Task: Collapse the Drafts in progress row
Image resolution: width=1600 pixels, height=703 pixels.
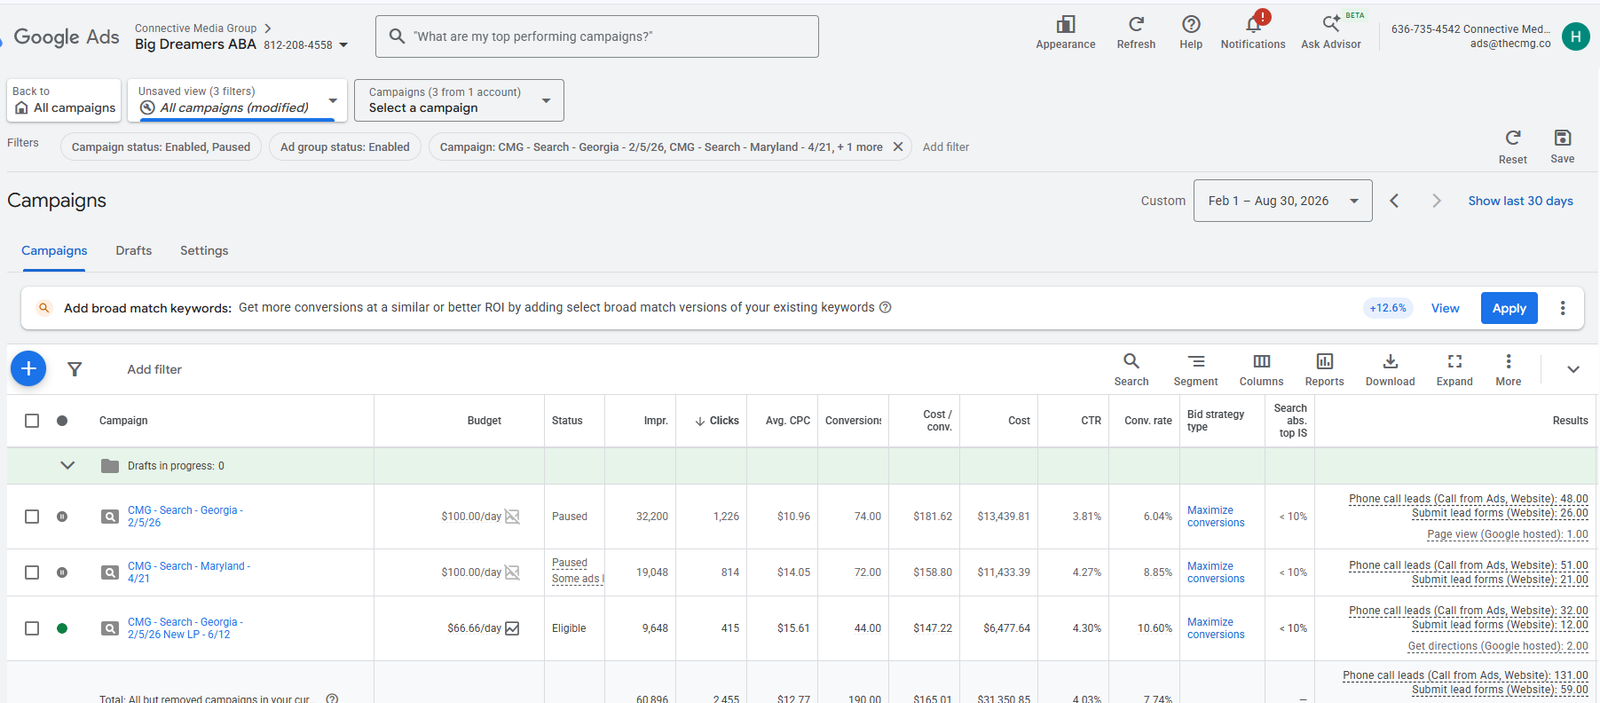Action: click(68, 466)
